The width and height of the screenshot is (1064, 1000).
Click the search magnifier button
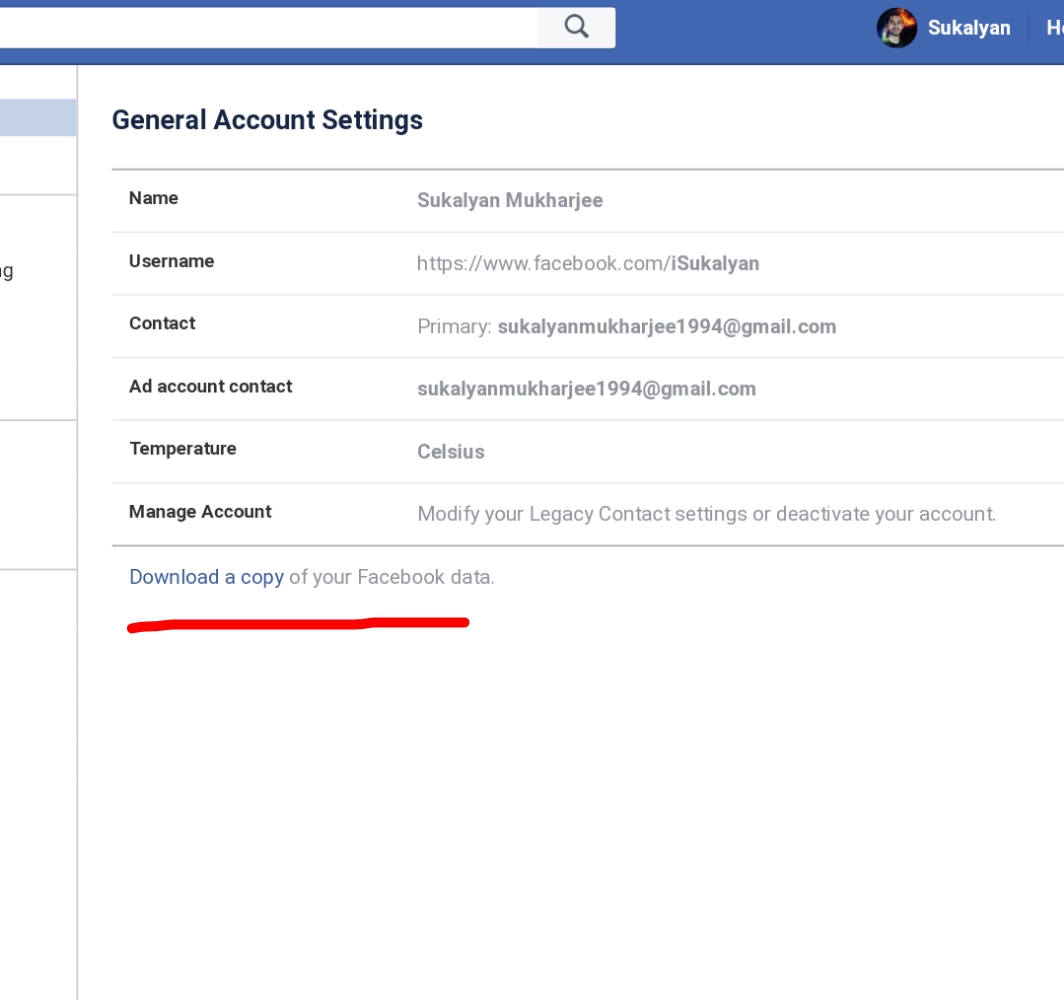(576, 27)
